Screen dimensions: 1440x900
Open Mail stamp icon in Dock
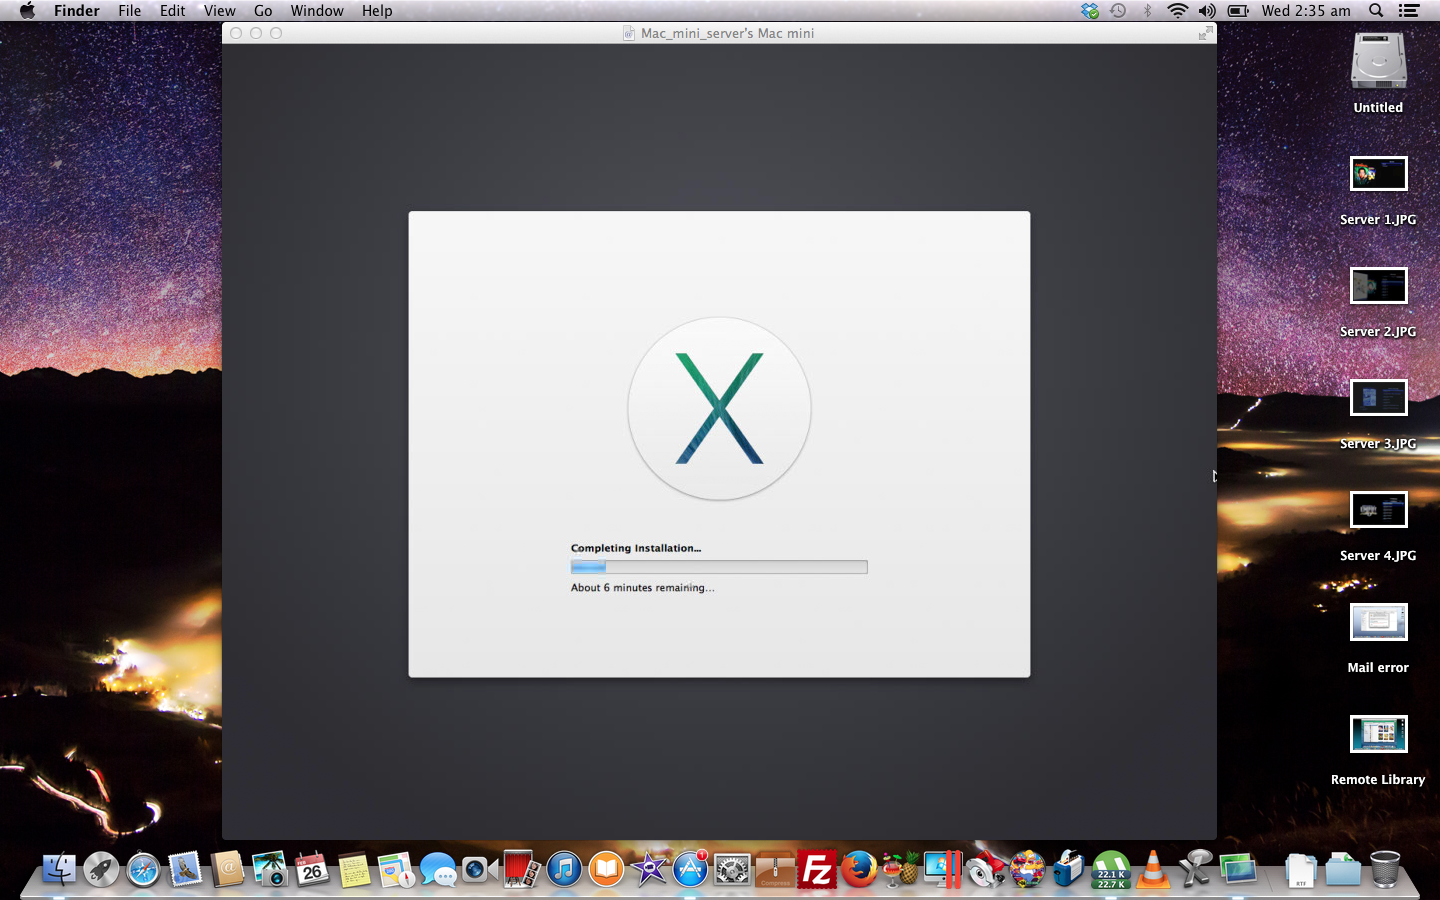point(185,869)
